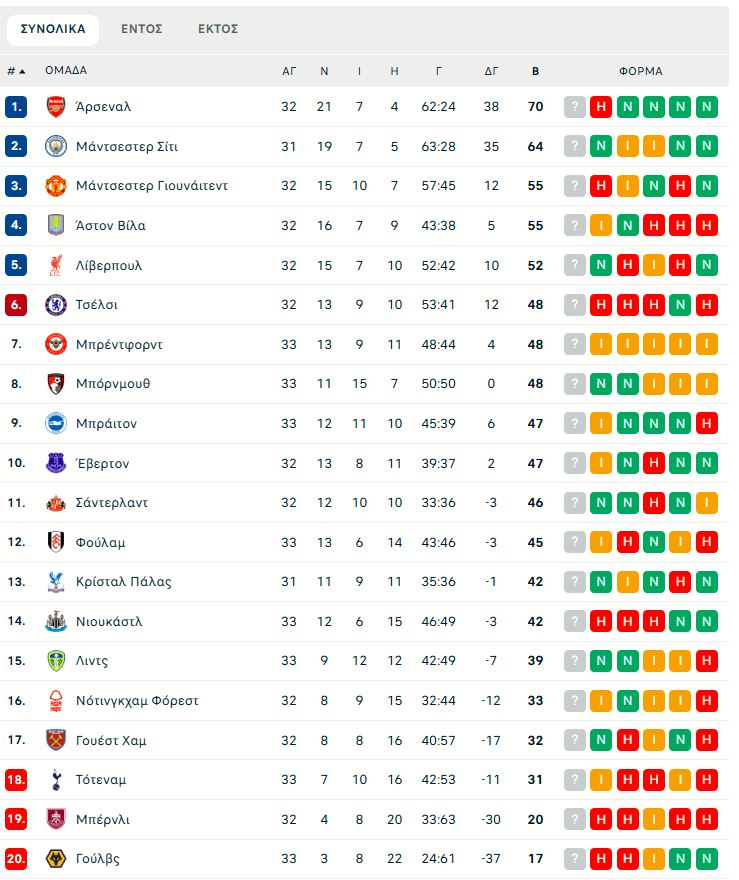Open the Άρσεναλ team page
The width and height of the screenshot is (739, 880).
coord(105,107)
